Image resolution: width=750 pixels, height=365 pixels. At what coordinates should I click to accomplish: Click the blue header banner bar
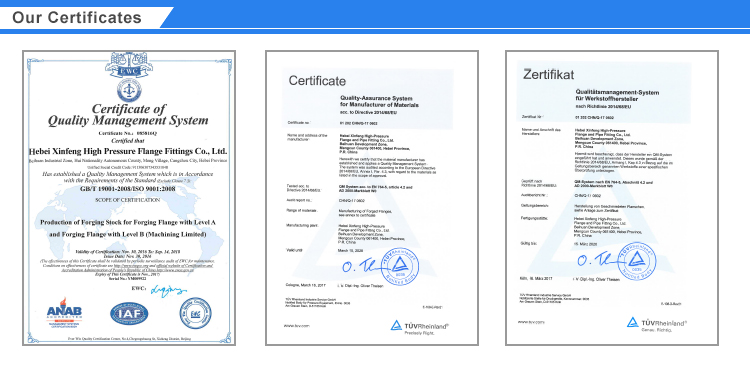[x=375, y=17]
